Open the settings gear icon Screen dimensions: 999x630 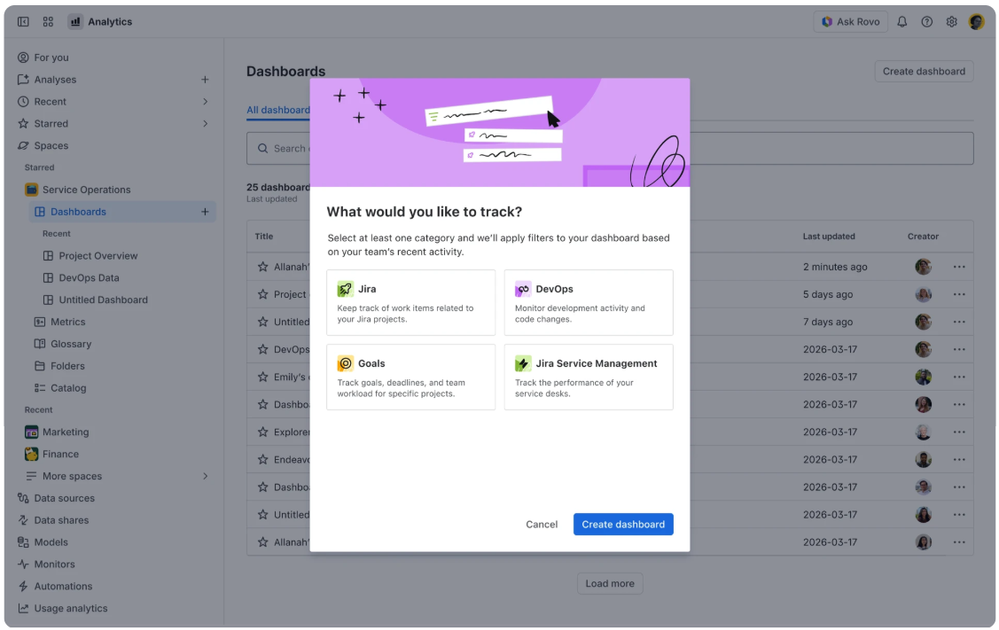[951, 22]
